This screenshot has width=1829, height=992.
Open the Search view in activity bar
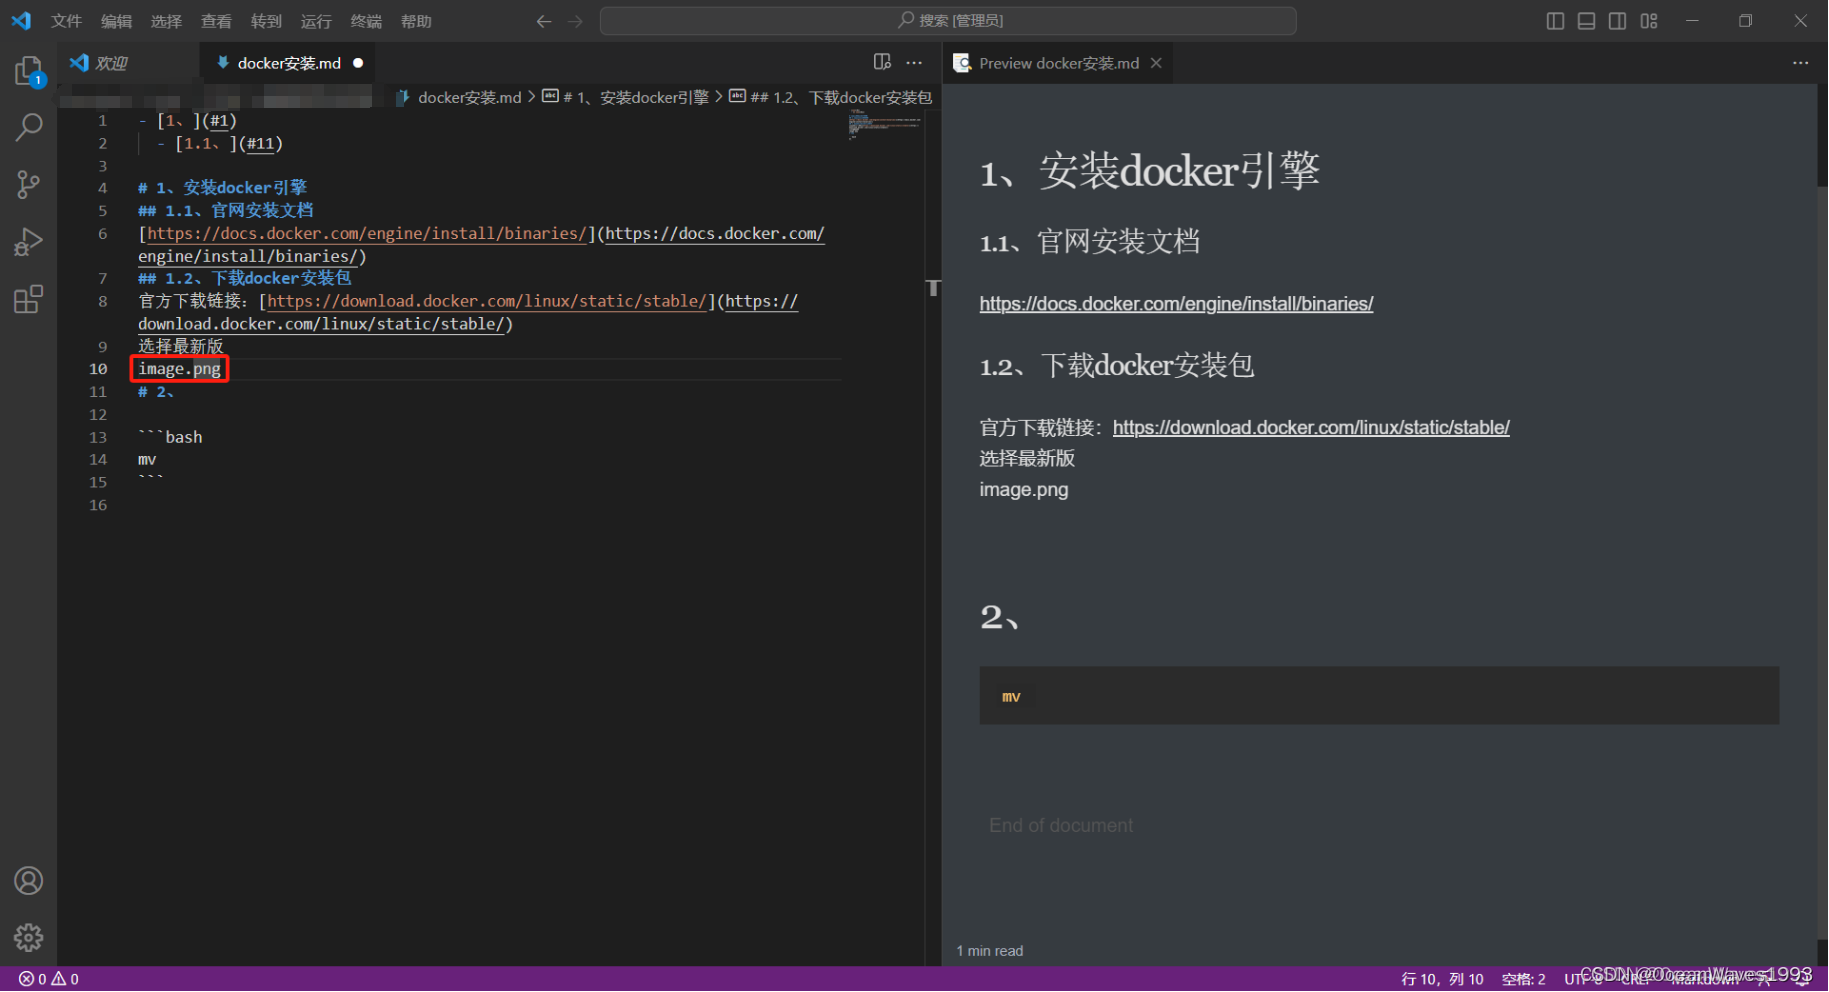coord(28,127)
